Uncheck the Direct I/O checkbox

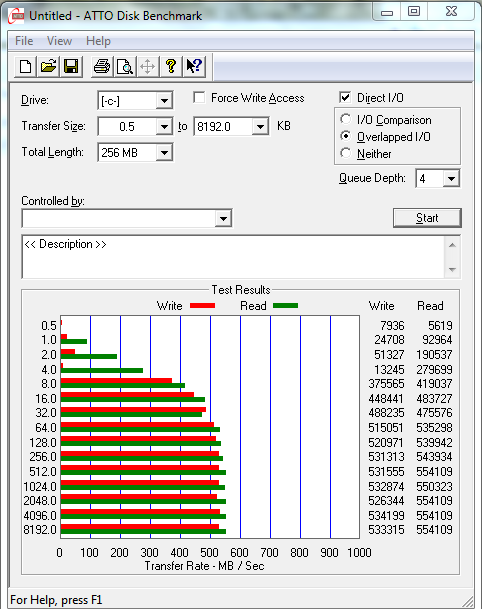pos(345,97)
